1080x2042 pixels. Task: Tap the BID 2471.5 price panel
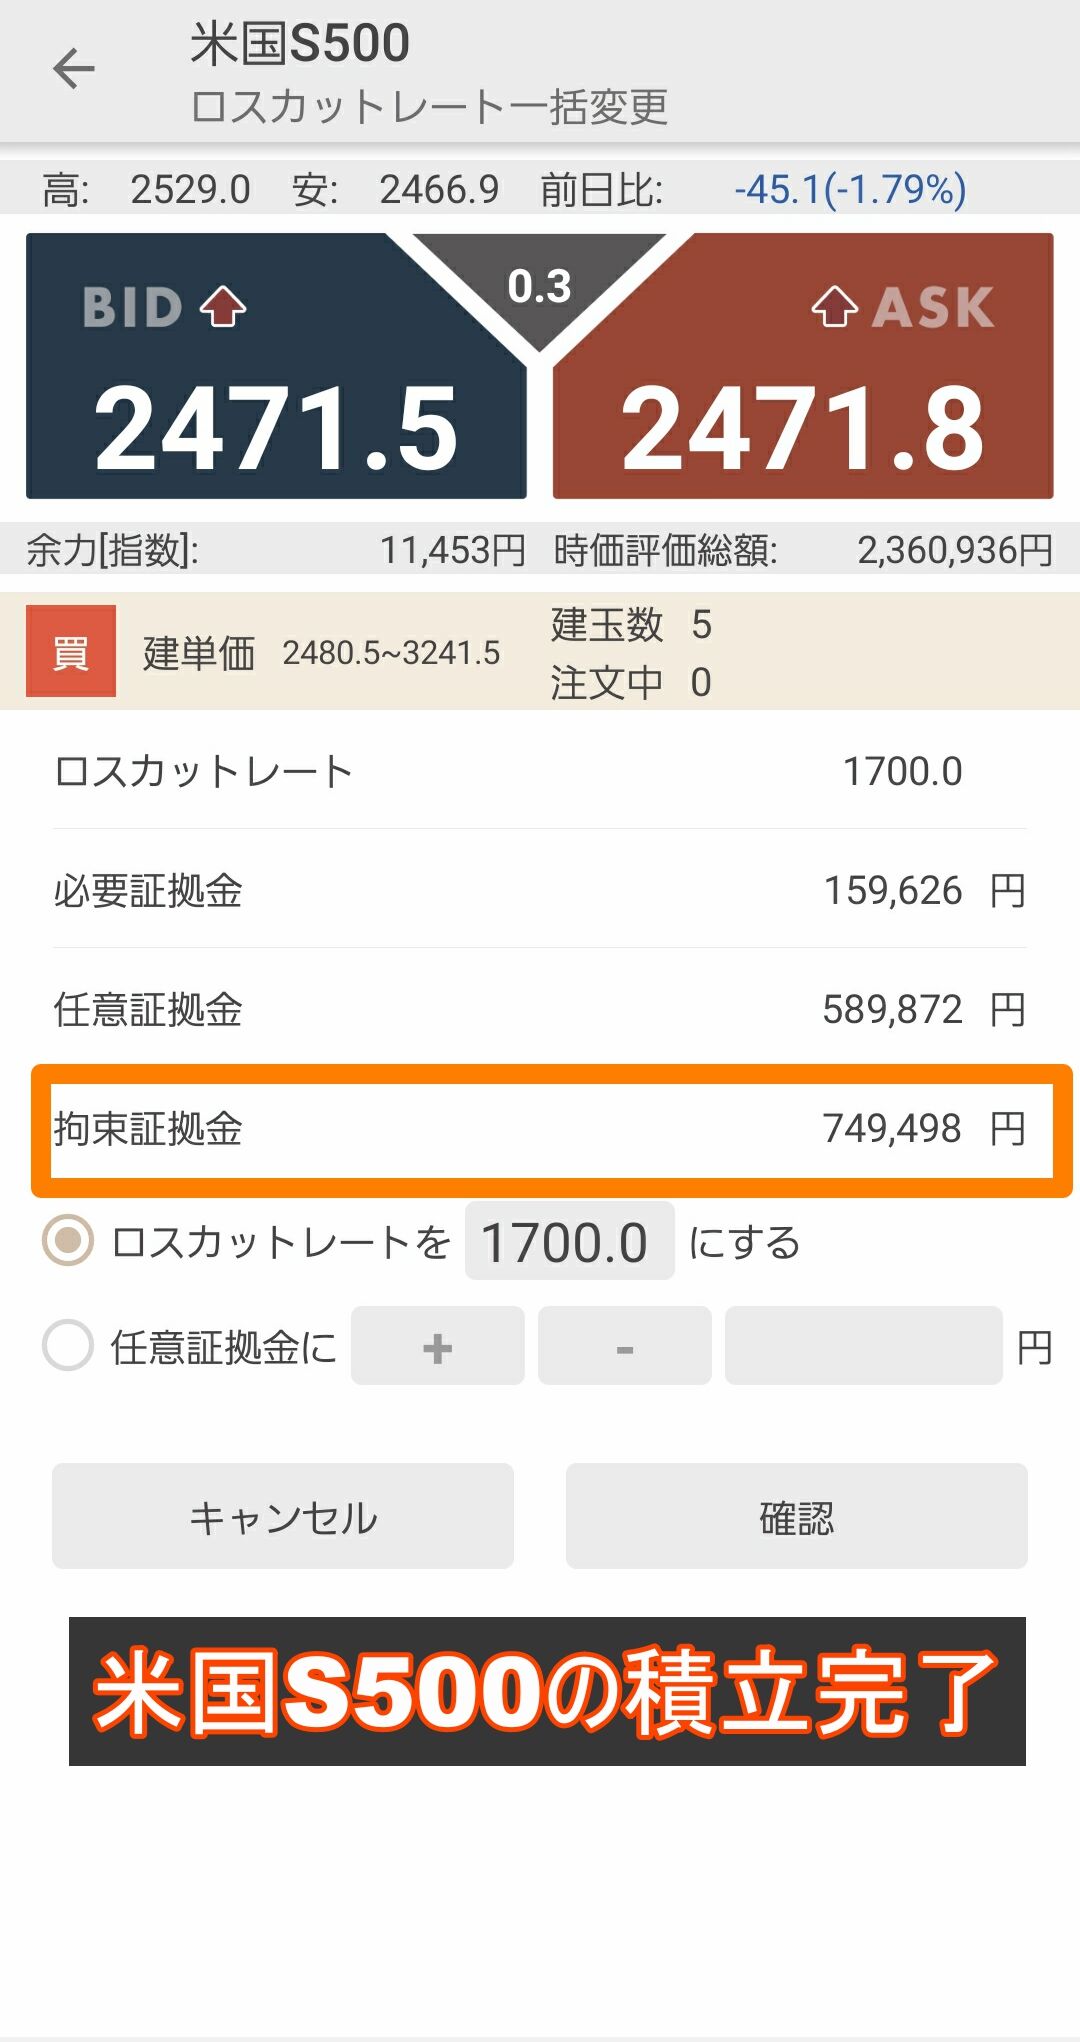(x=276, y=366)
